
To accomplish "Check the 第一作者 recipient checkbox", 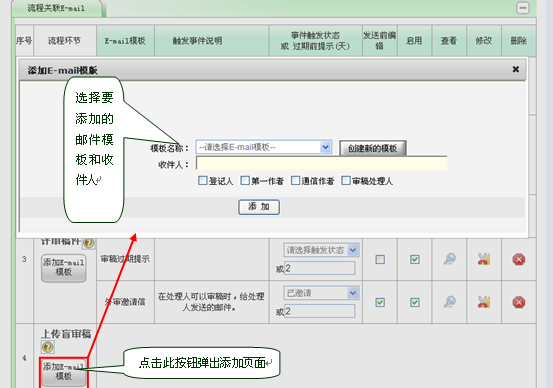I will pyautogui.click(x=245, y=181).
